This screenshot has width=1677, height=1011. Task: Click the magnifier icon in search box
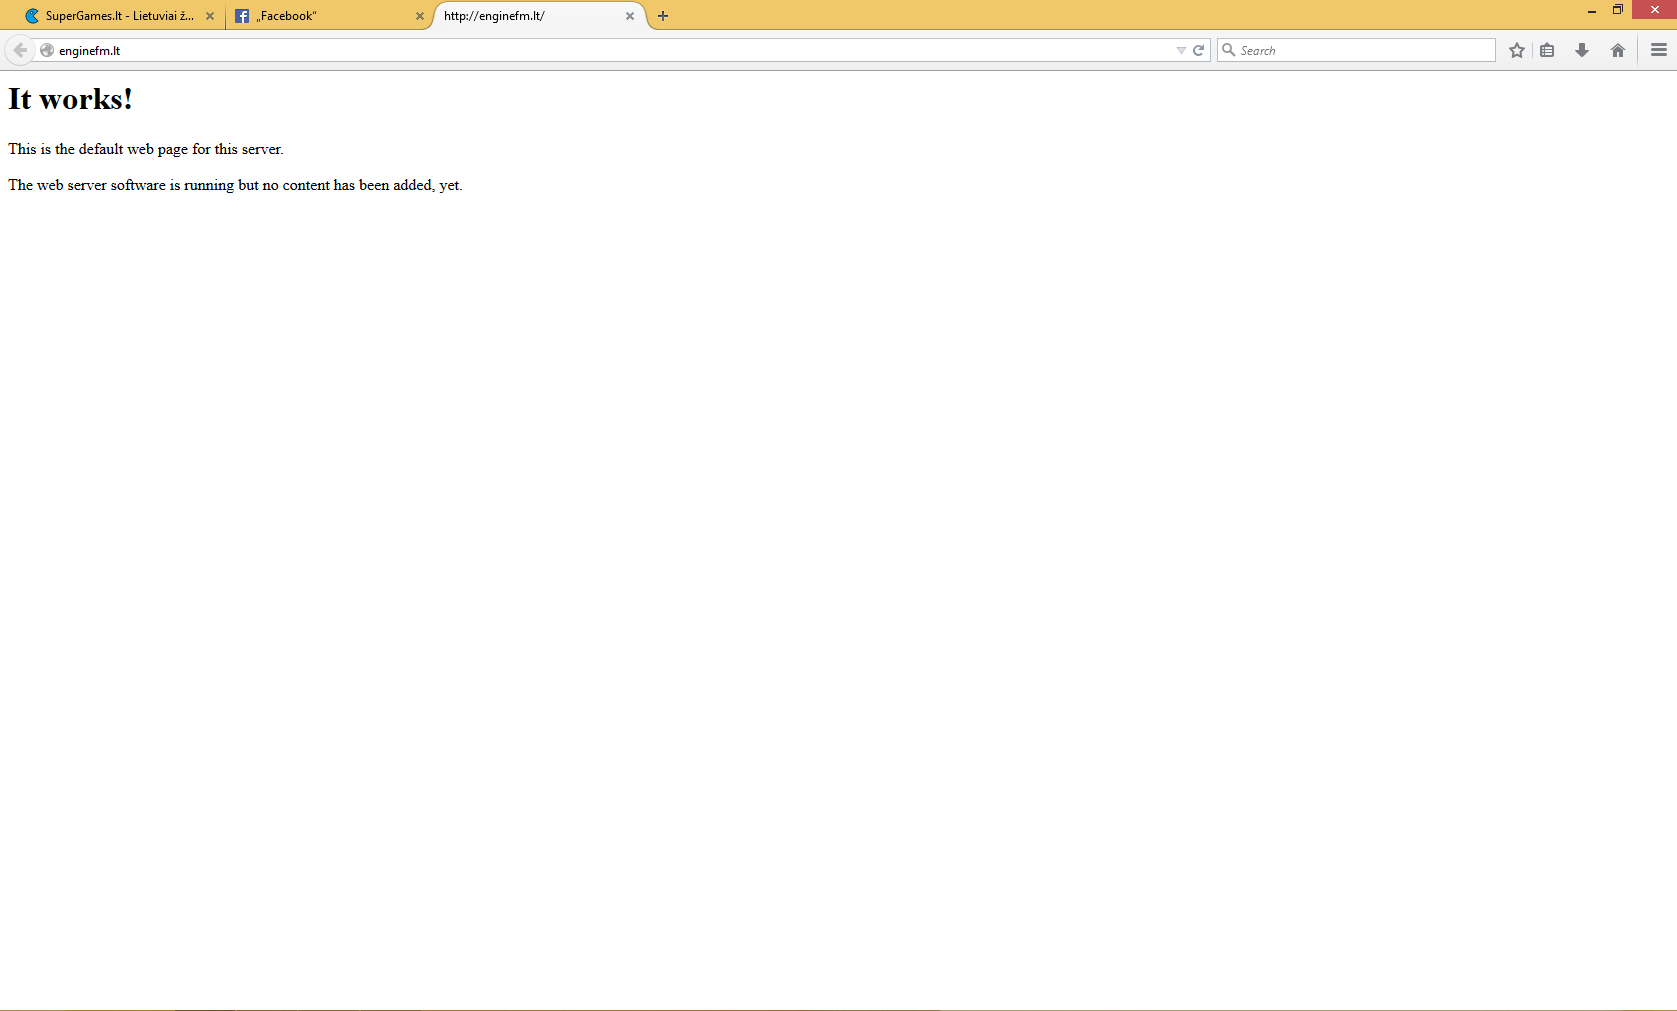[x=1229, y=50]
